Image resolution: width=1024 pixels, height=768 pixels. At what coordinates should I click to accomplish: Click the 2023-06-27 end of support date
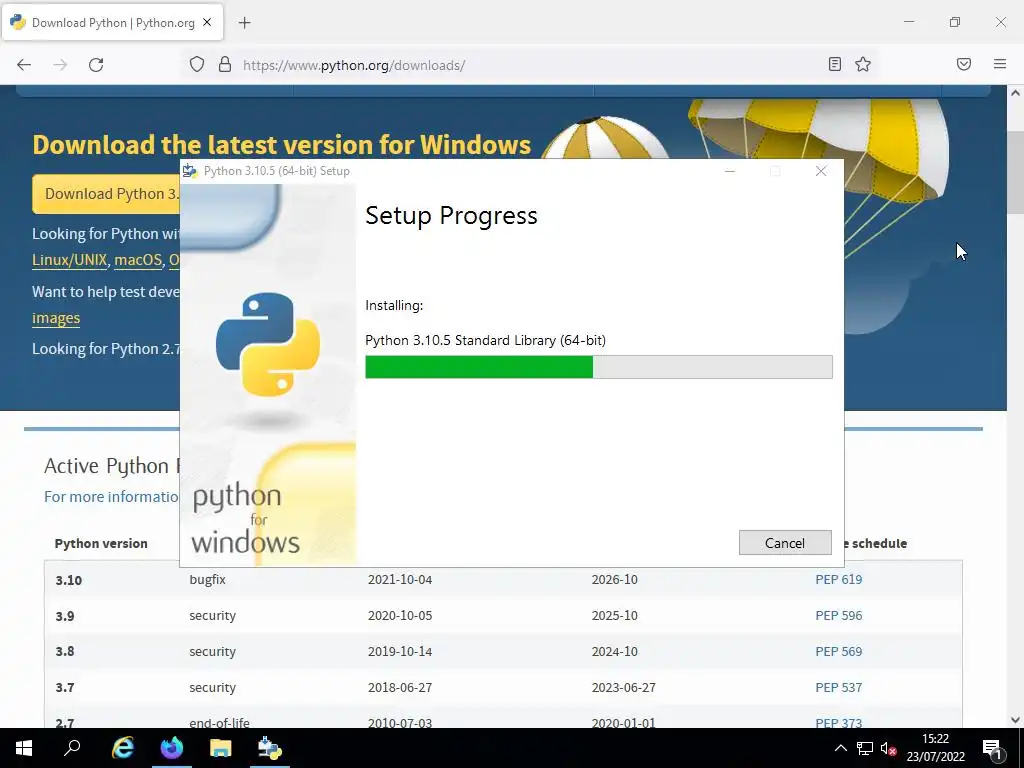click(624, 687)
